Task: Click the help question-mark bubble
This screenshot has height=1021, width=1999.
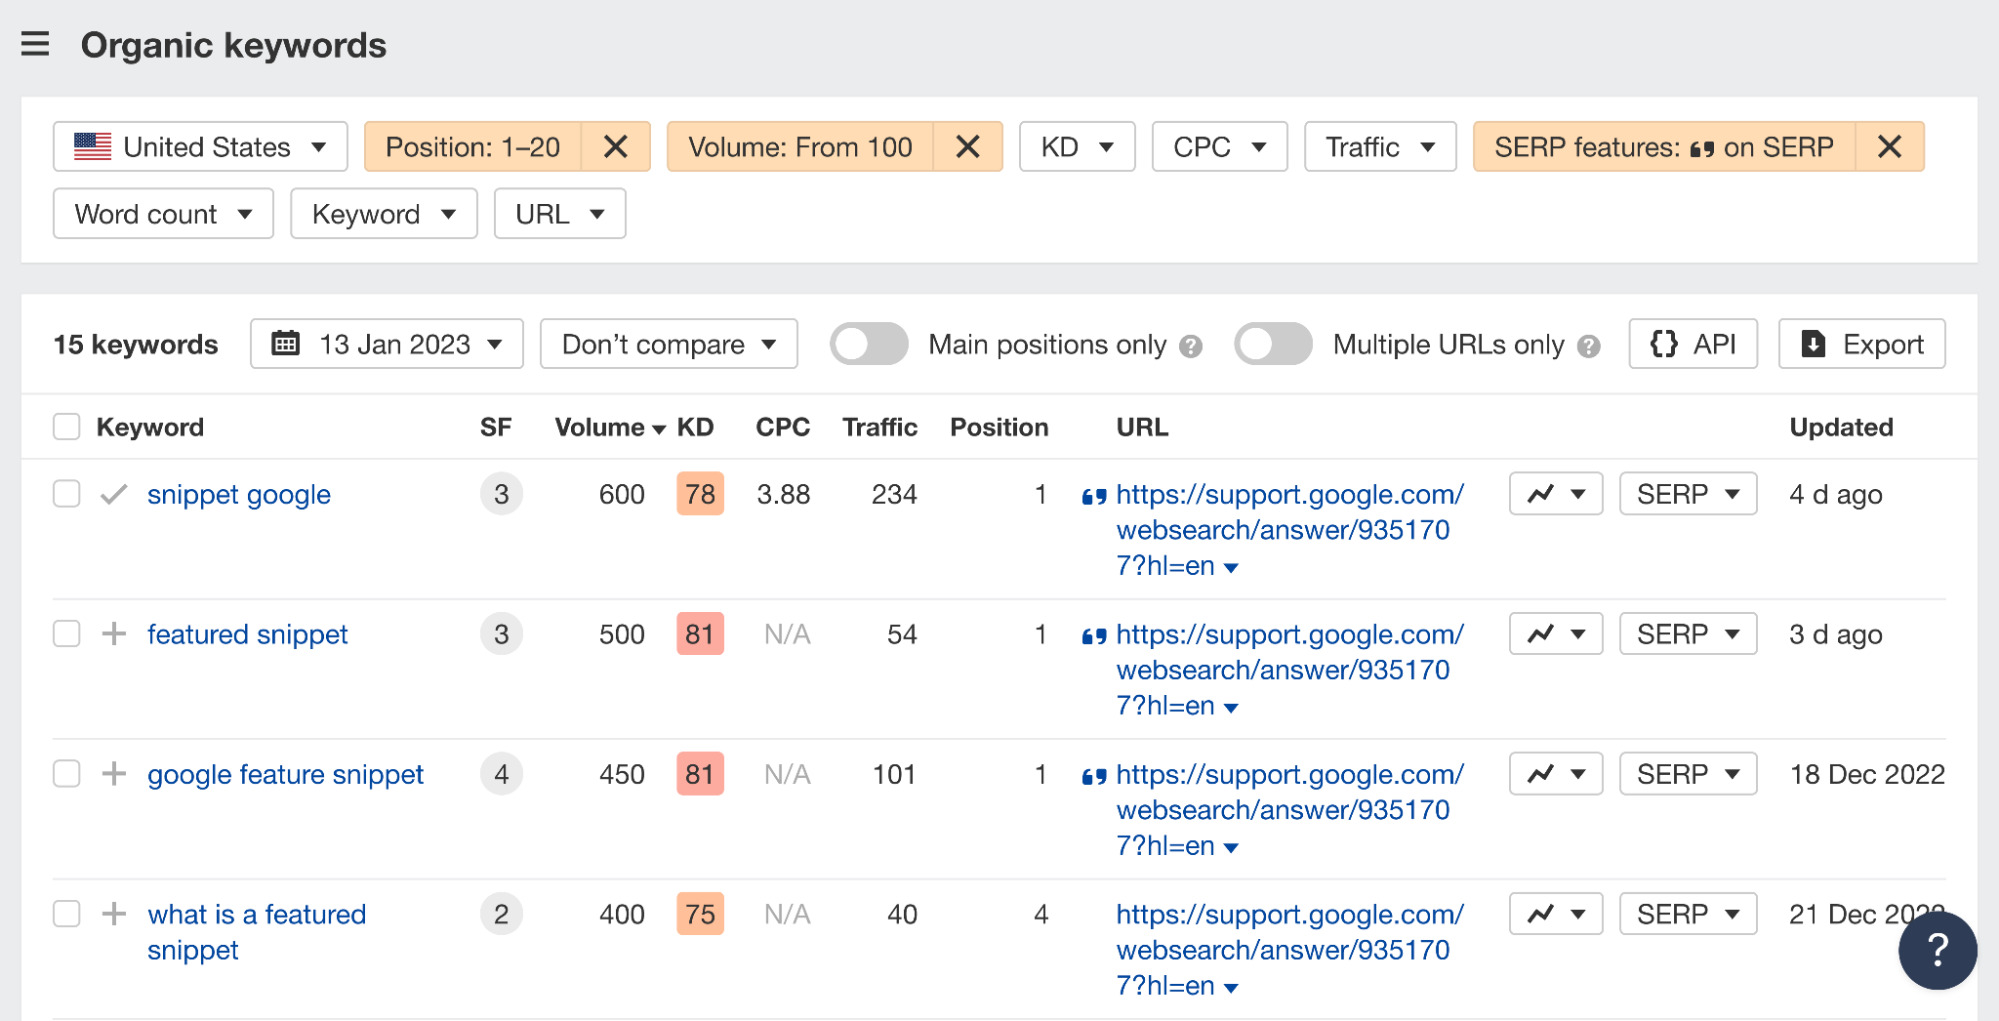Action: (x=1938, y=950)
